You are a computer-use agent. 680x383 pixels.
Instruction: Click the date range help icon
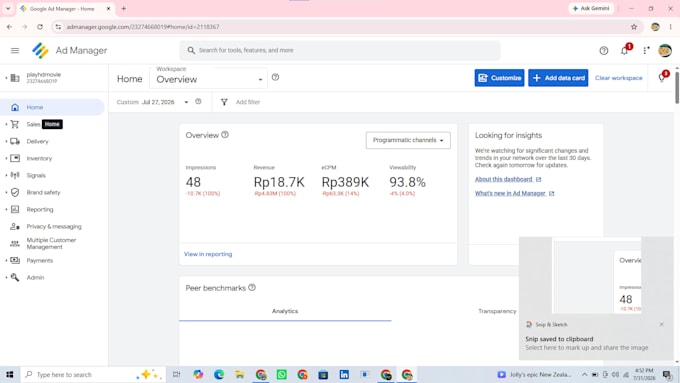pyautogui.click(x=198, y=101)
